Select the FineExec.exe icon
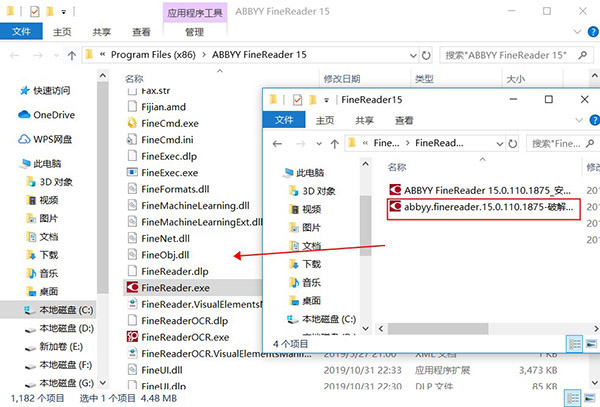Screen dimensions: 600x407 point(132,172)
